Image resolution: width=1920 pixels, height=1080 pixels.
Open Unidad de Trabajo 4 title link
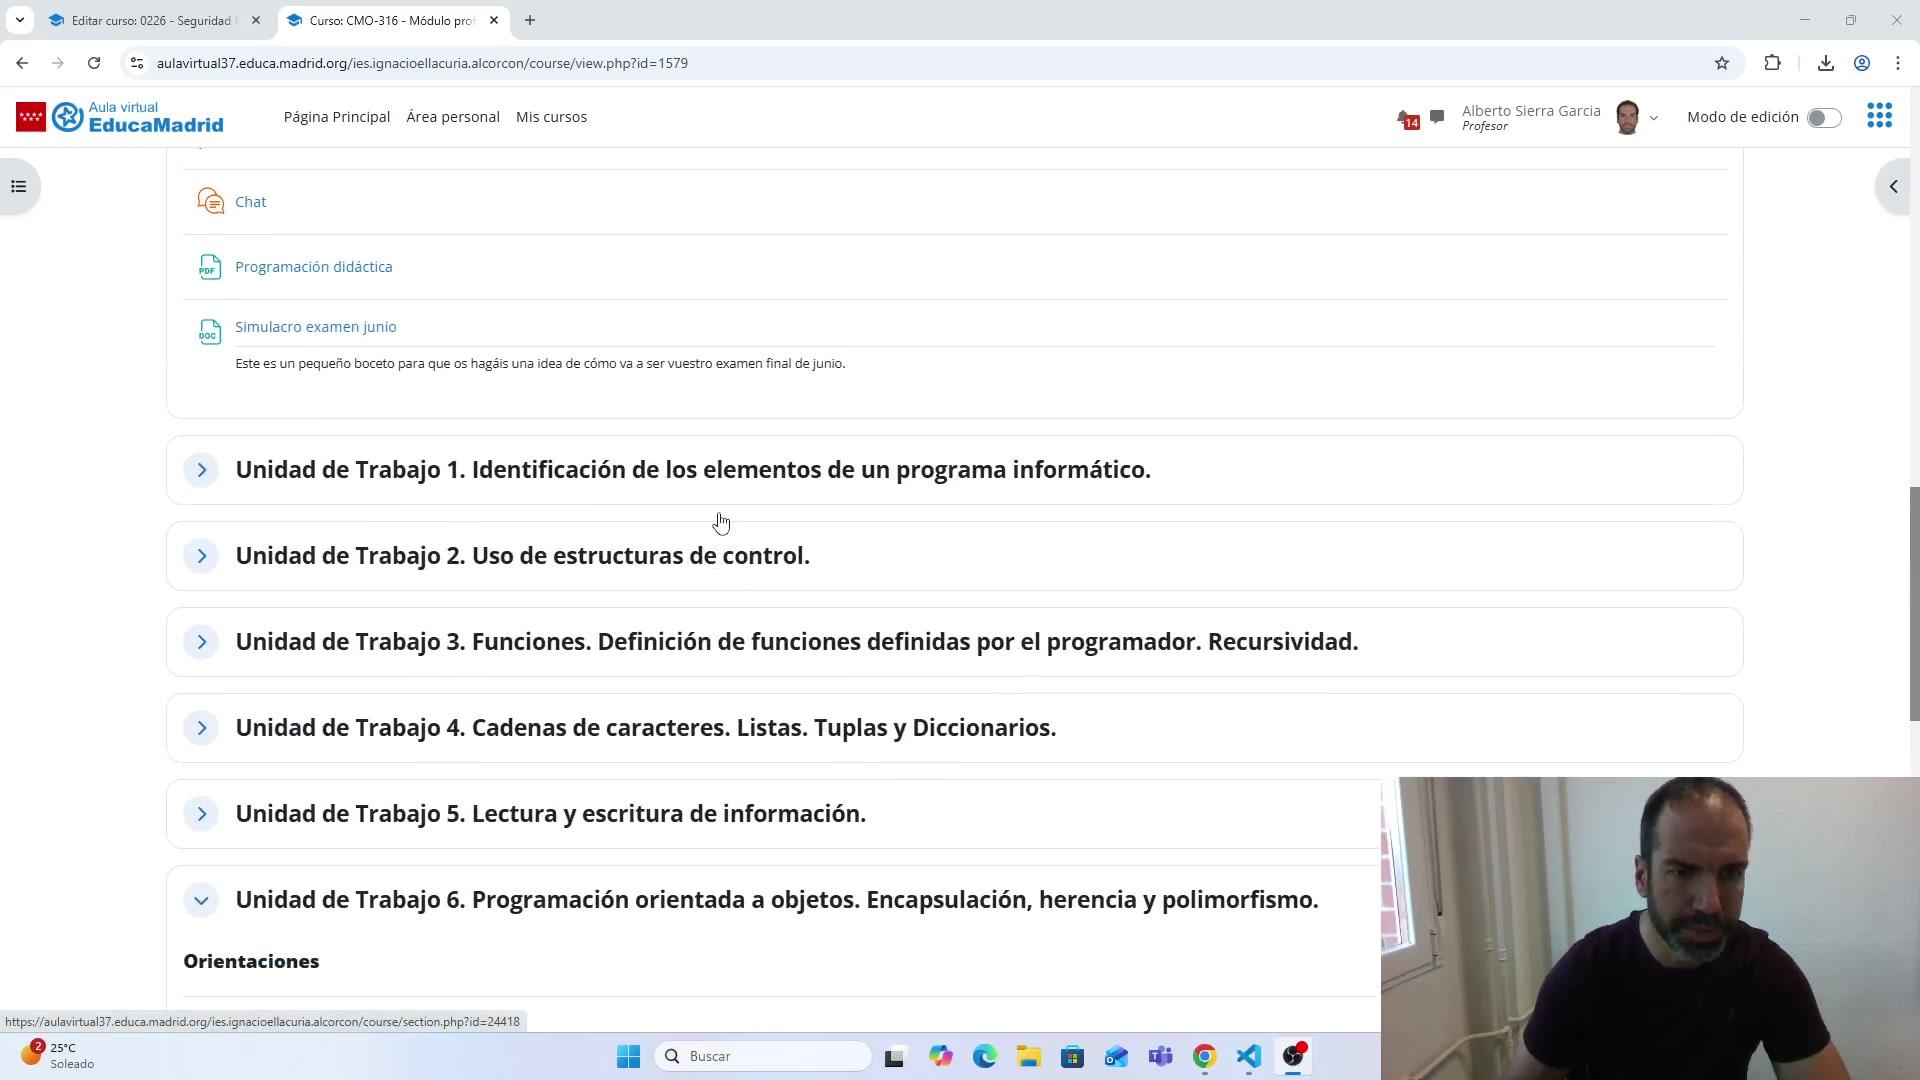pos(645,728)
